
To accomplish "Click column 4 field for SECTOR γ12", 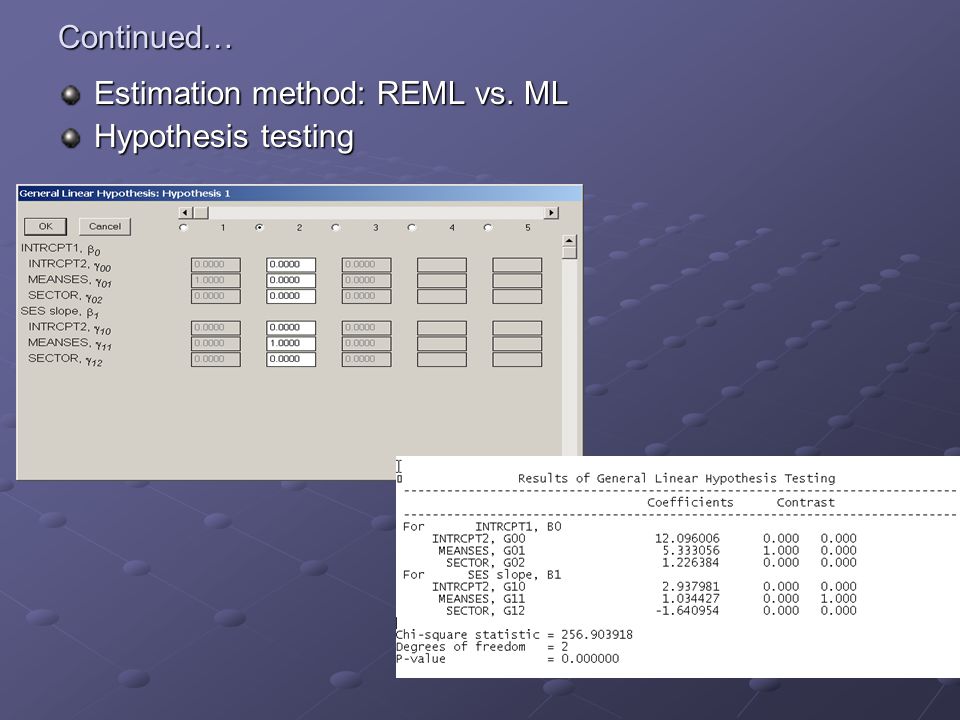I will (441, 359).
